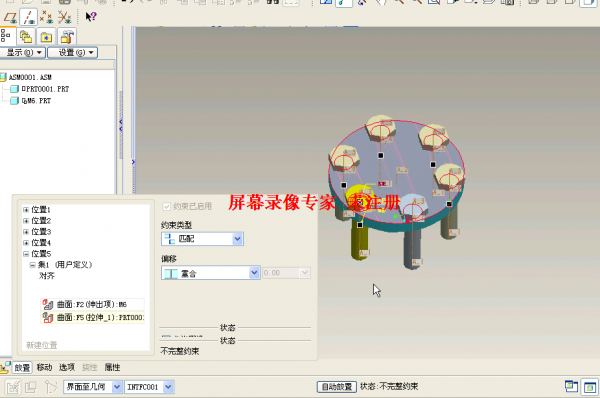Open the 0.00 offset value dropdown arrow
Image resolution: width=600 pixels, height=398 pixels.
pyautogui.click(x=305, y=273)
